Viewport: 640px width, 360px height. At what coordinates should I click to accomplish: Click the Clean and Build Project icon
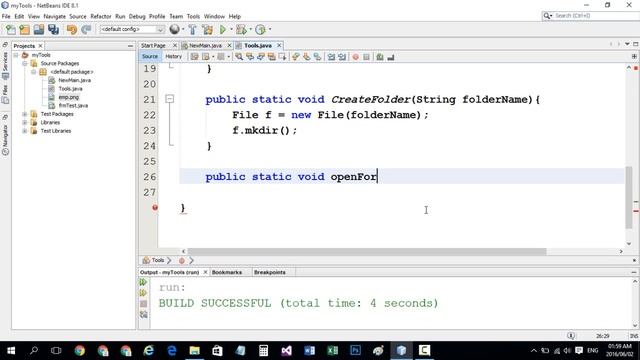tap(207, 29)
